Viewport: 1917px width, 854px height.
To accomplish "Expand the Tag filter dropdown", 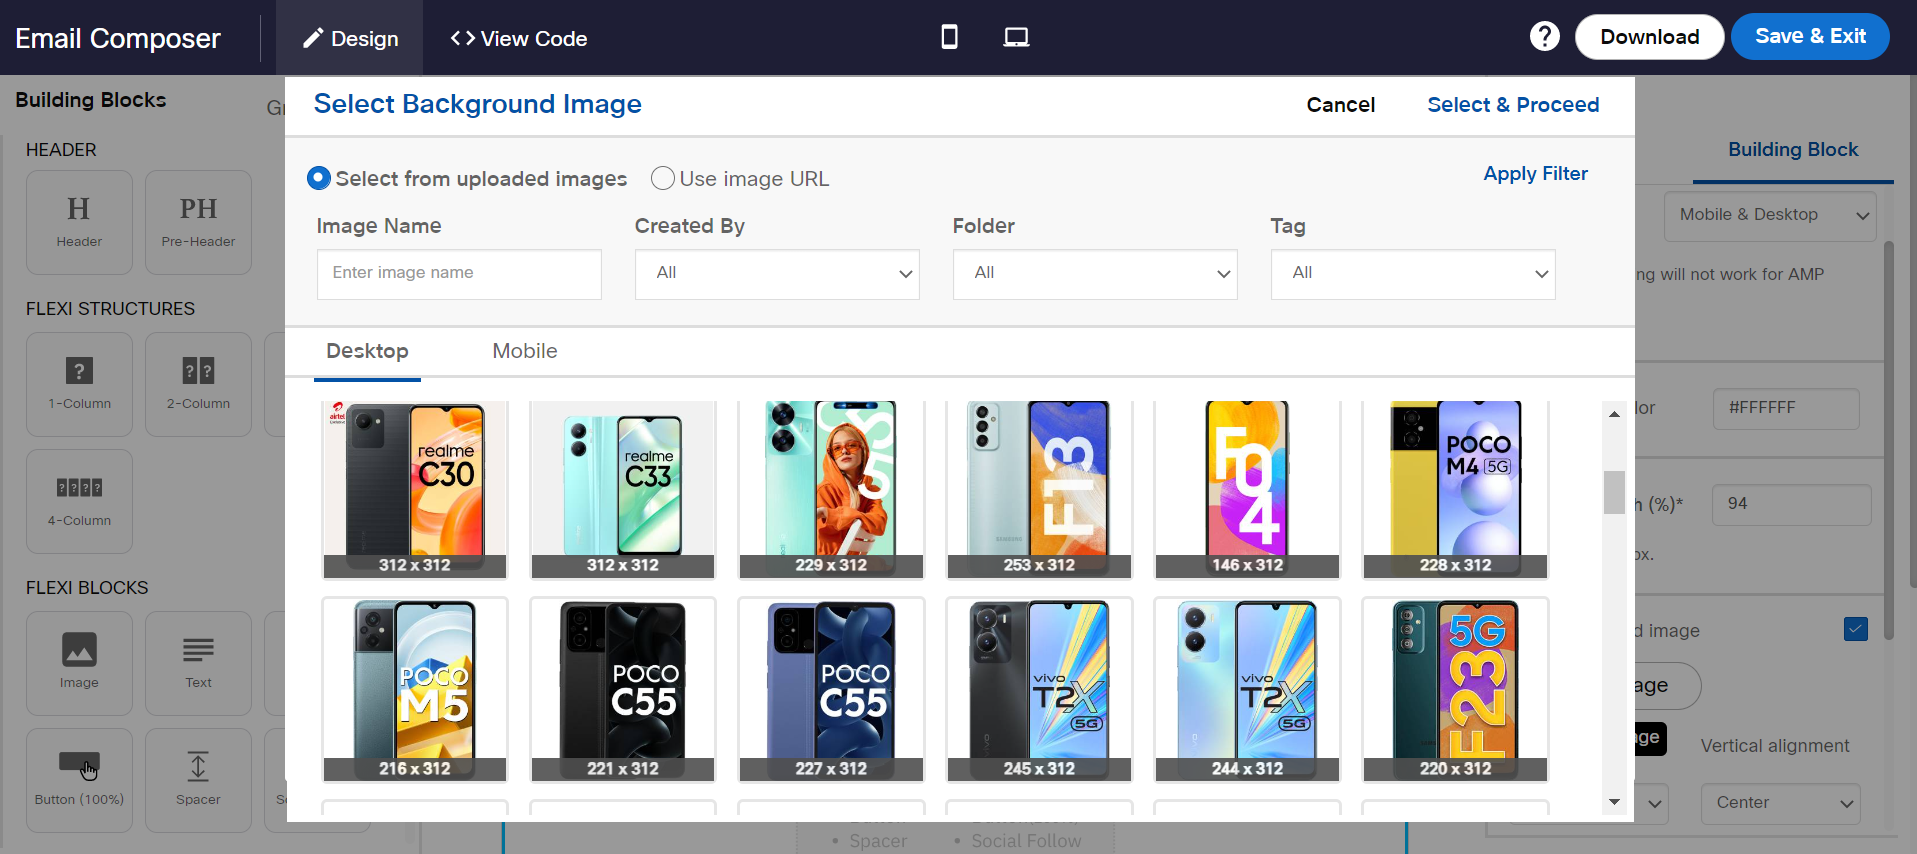I will coord(1413,274).
